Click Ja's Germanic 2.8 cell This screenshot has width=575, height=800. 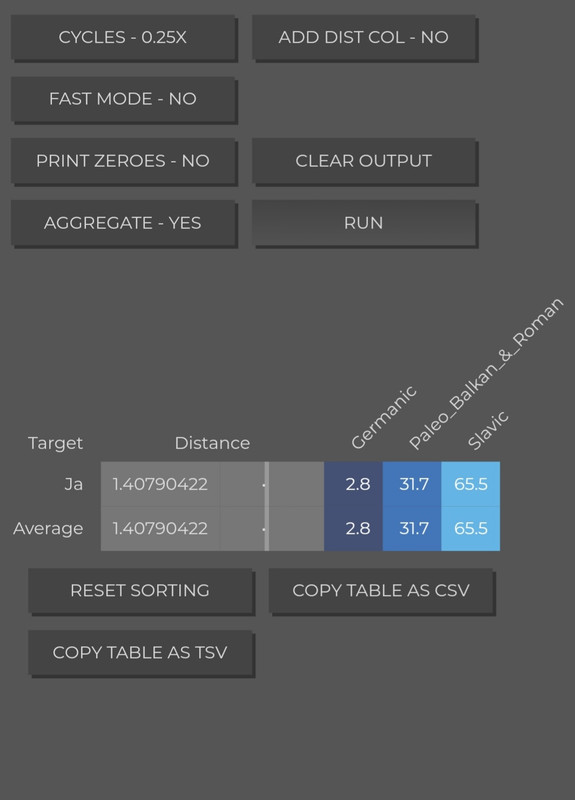[x=353, y=484]
